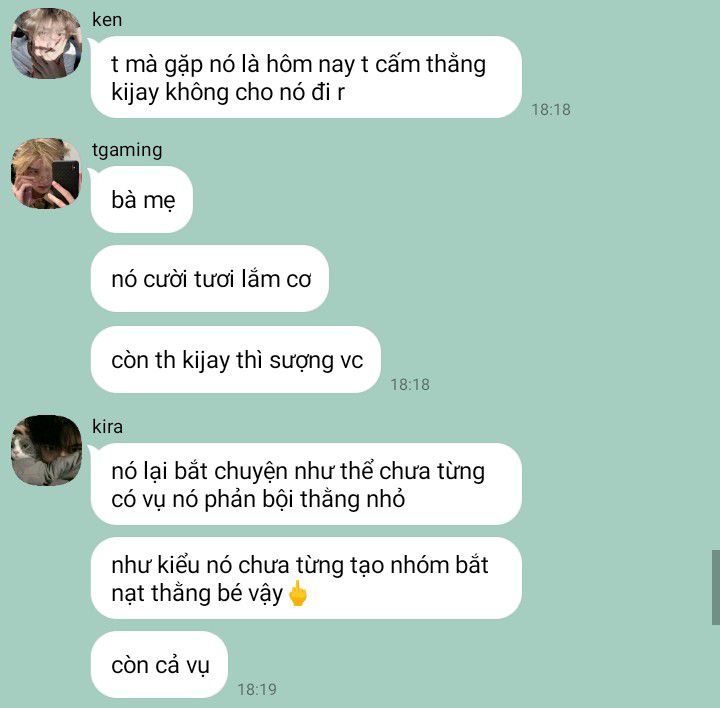Select the 'còn th kijay thì sượng vc' bubble
720x708 pixels.
[236, 360]
